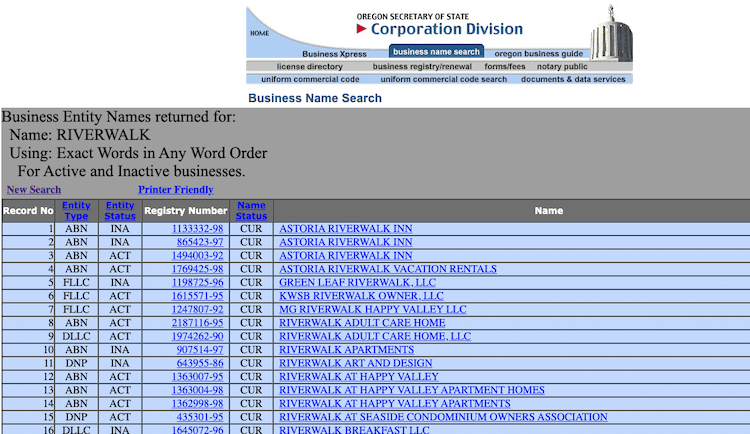The height and width of the screenshot is (434, 750).
Task: Go to documents & data services
Action: 573,79
